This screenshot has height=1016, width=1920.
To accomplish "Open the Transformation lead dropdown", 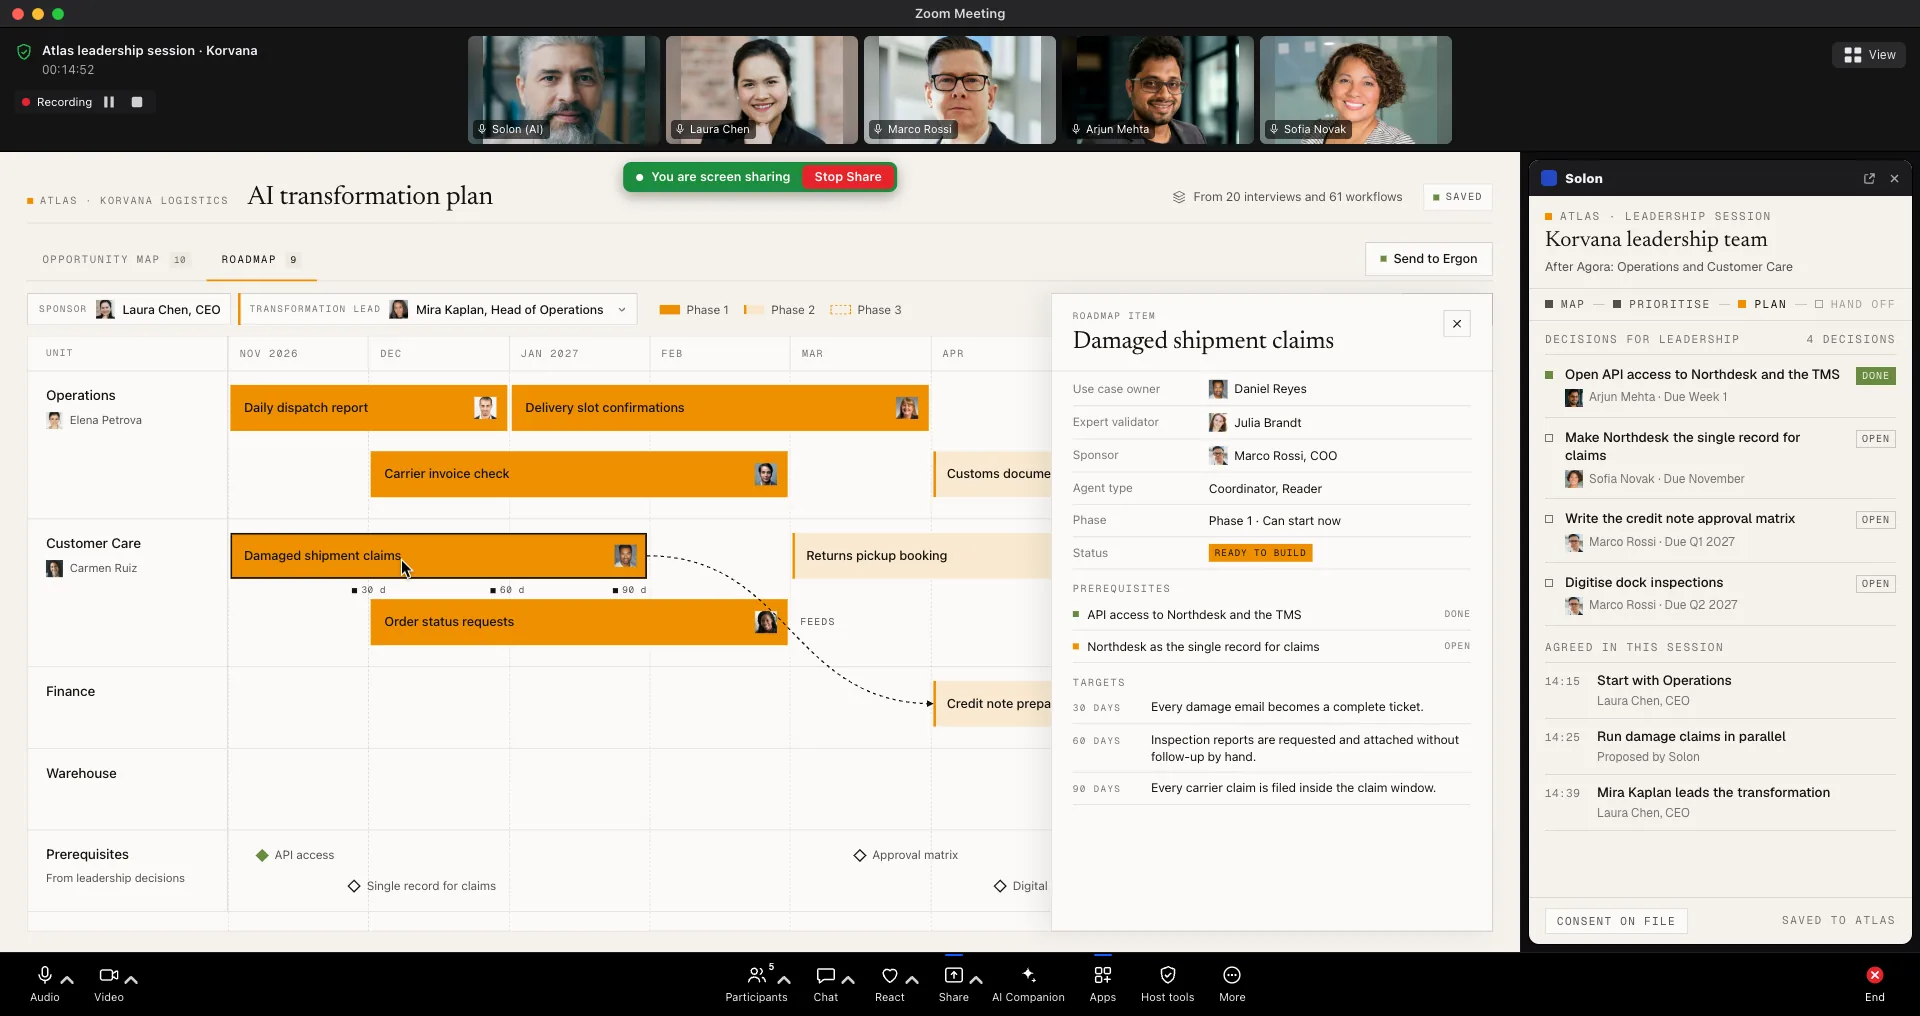I will [x=438, y=309].
